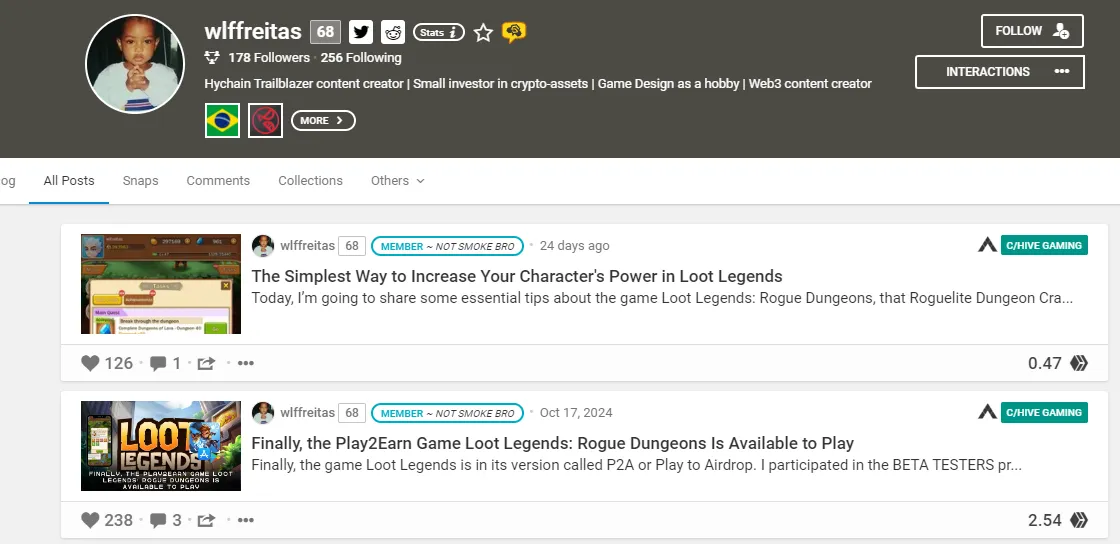This screenshot has width=1120, height=544.
Task: Toggle the favorite star icon
Action: 484,32
